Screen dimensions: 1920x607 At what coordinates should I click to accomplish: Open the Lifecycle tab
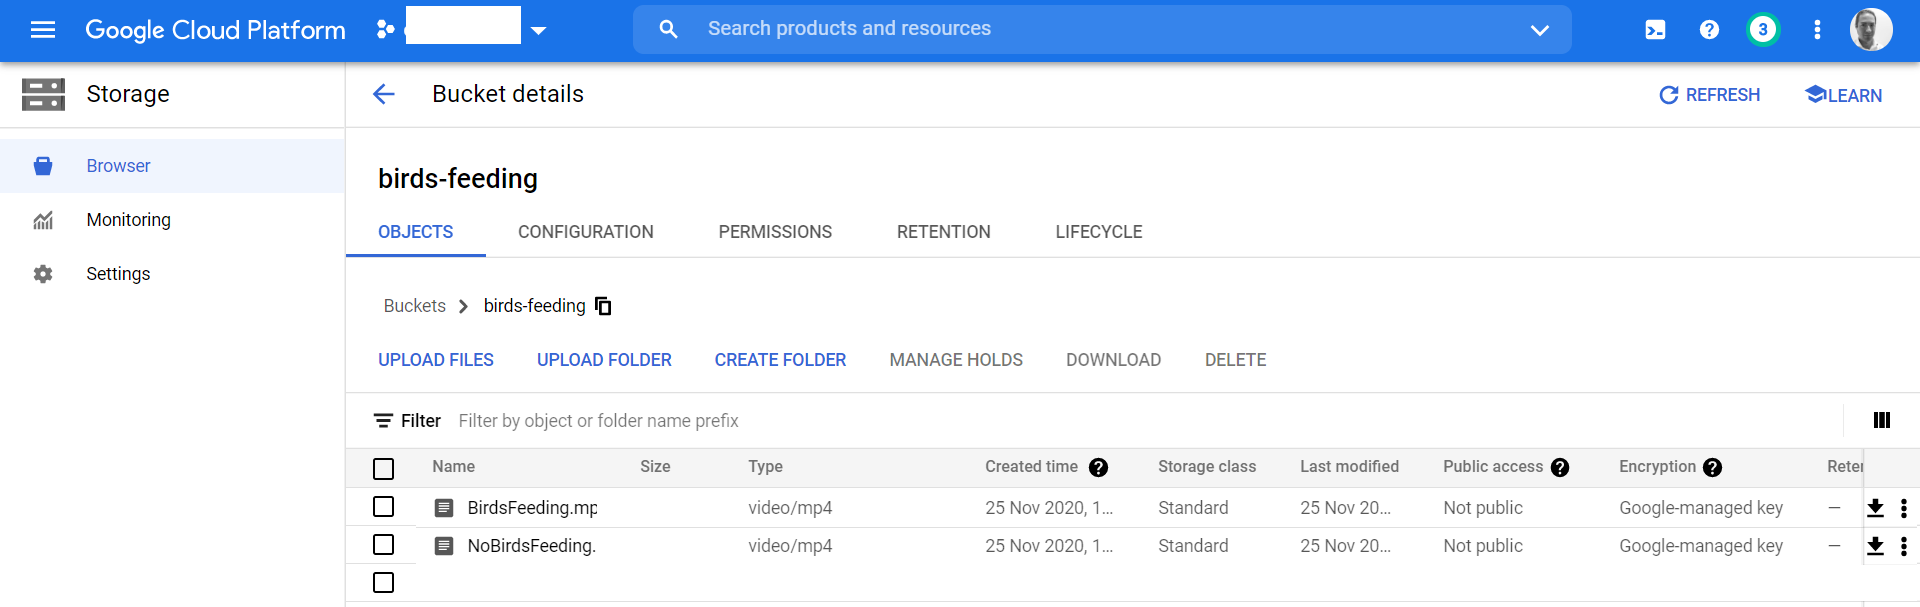point(1098,232)
